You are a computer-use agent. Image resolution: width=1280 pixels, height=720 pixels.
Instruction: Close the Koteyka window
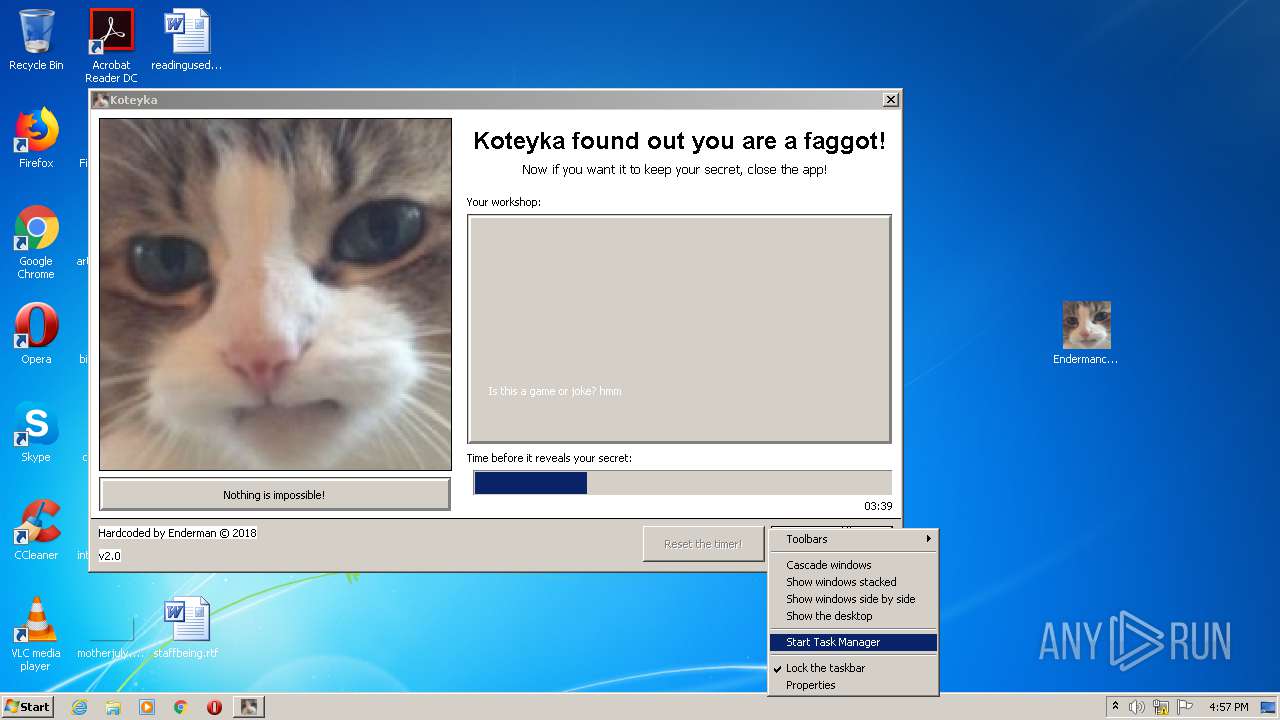(890, 100)
